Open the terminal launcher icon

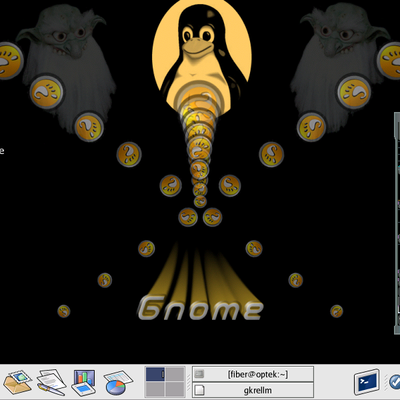tap(367, 382)
